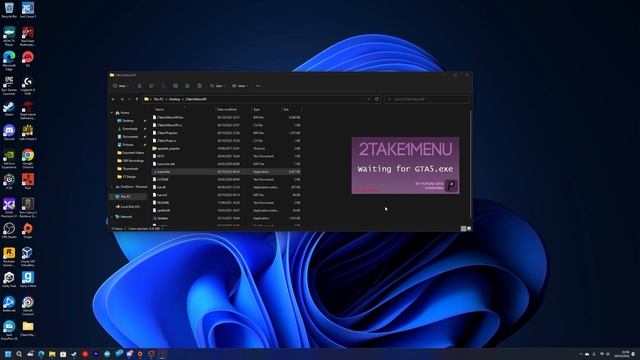Click the Delete trash icon in toolbar
The image size is (640, 360).
pyautogui.click(x=200, y=86)
